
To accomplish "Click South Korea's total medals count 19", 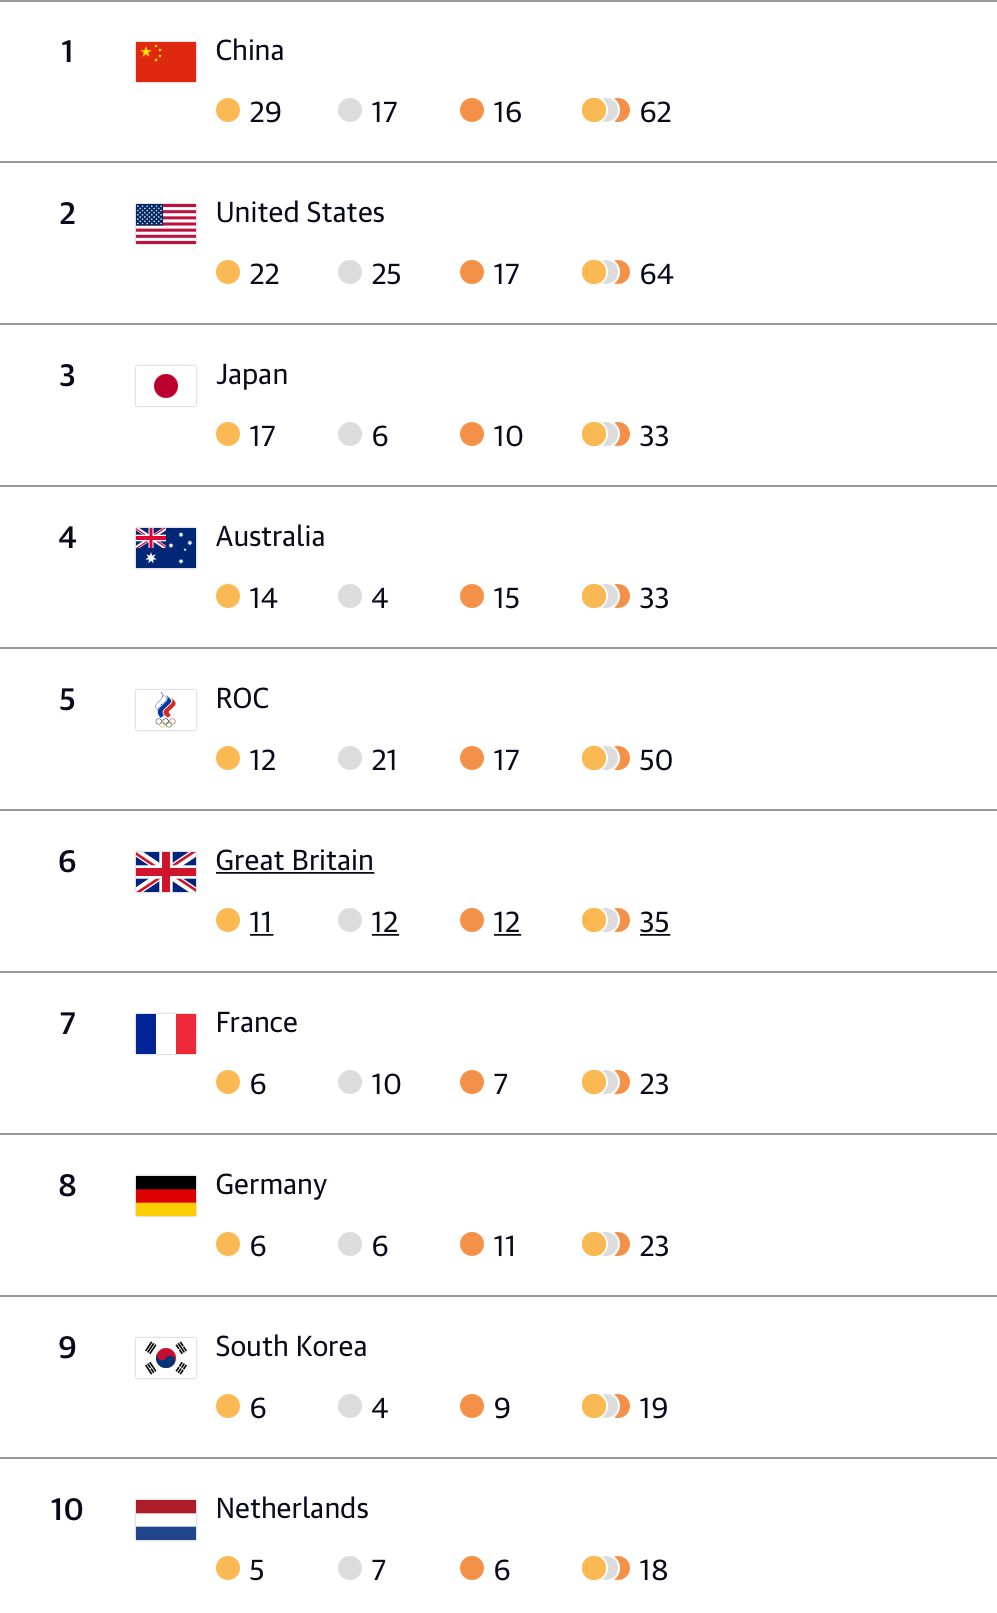I will point(654,1408).
